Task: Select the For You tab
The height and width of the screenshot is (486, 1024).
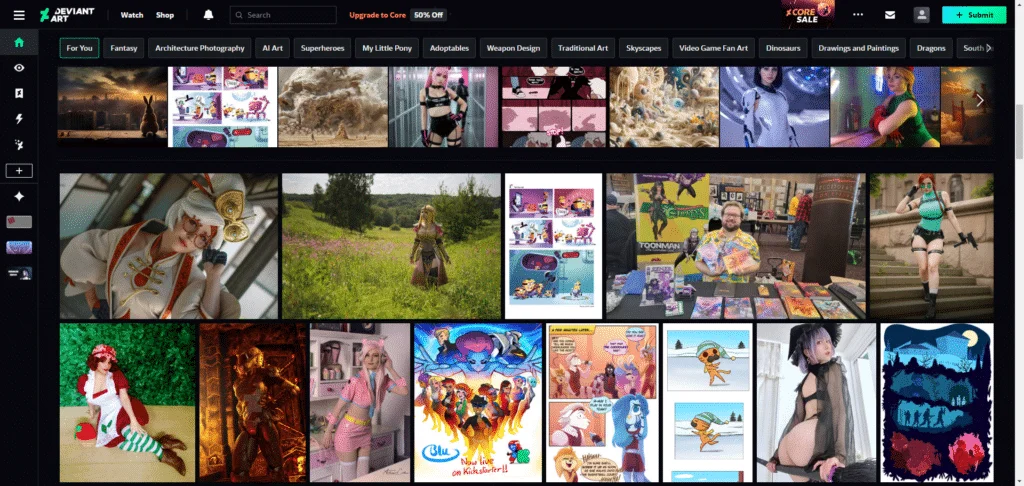Action: coord(79,48)
